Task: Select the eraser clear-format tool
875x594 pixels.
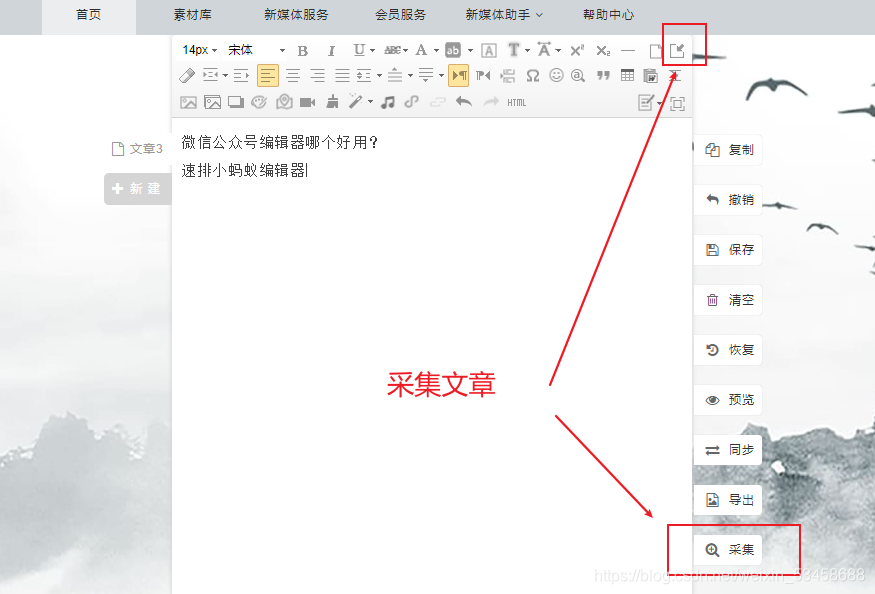Action: click(187, 75)
